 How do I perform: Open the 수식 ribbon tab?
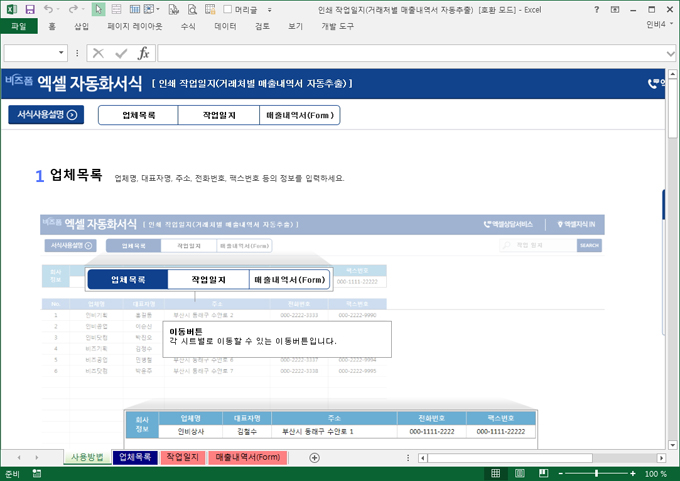click(188, 26)
